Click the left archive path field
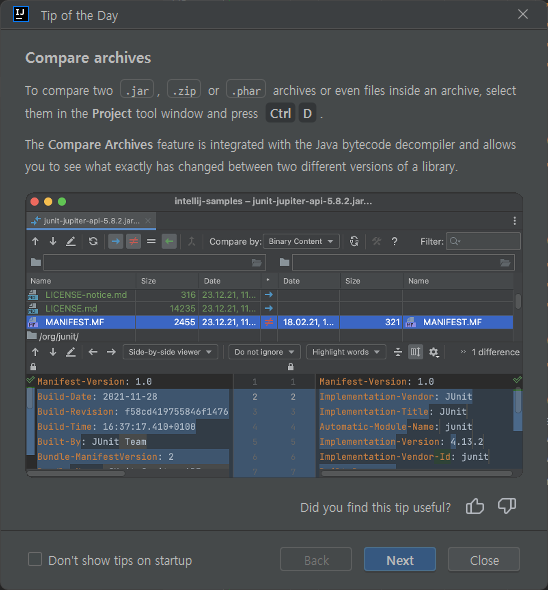 154,263
